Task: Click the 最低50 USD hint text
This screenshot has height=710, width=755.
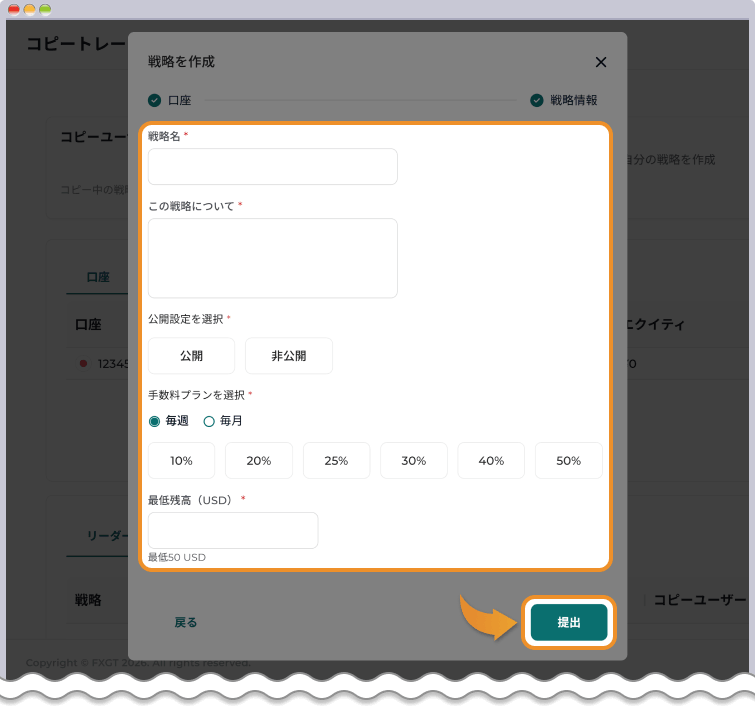Action: click(x=177, y=557)
